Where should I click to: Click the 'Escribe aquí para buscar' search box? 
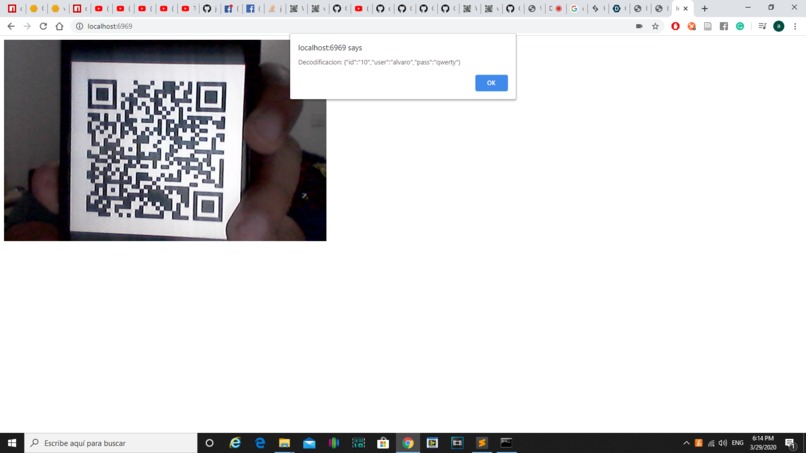111,443
